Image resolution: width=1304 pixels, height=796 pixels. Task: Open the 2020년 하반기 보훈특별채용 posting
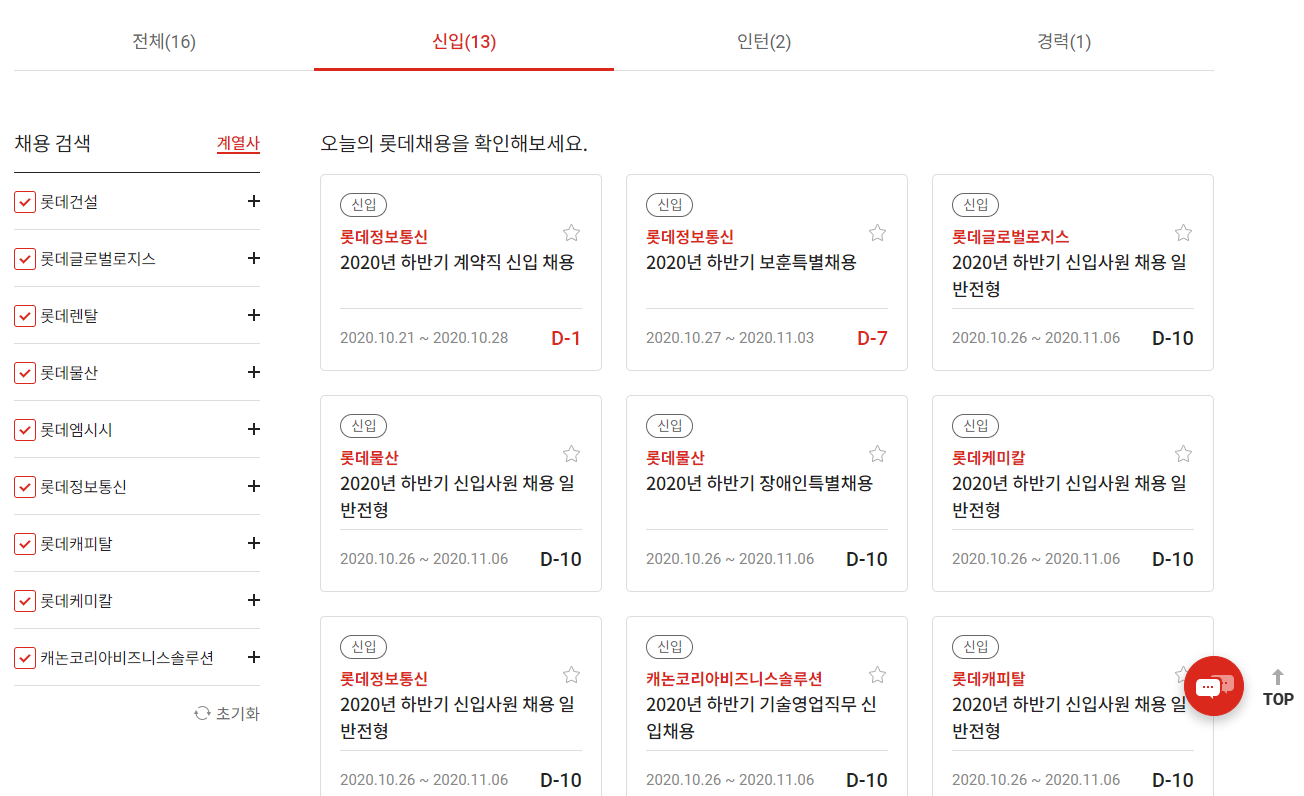tap(751, 263)
